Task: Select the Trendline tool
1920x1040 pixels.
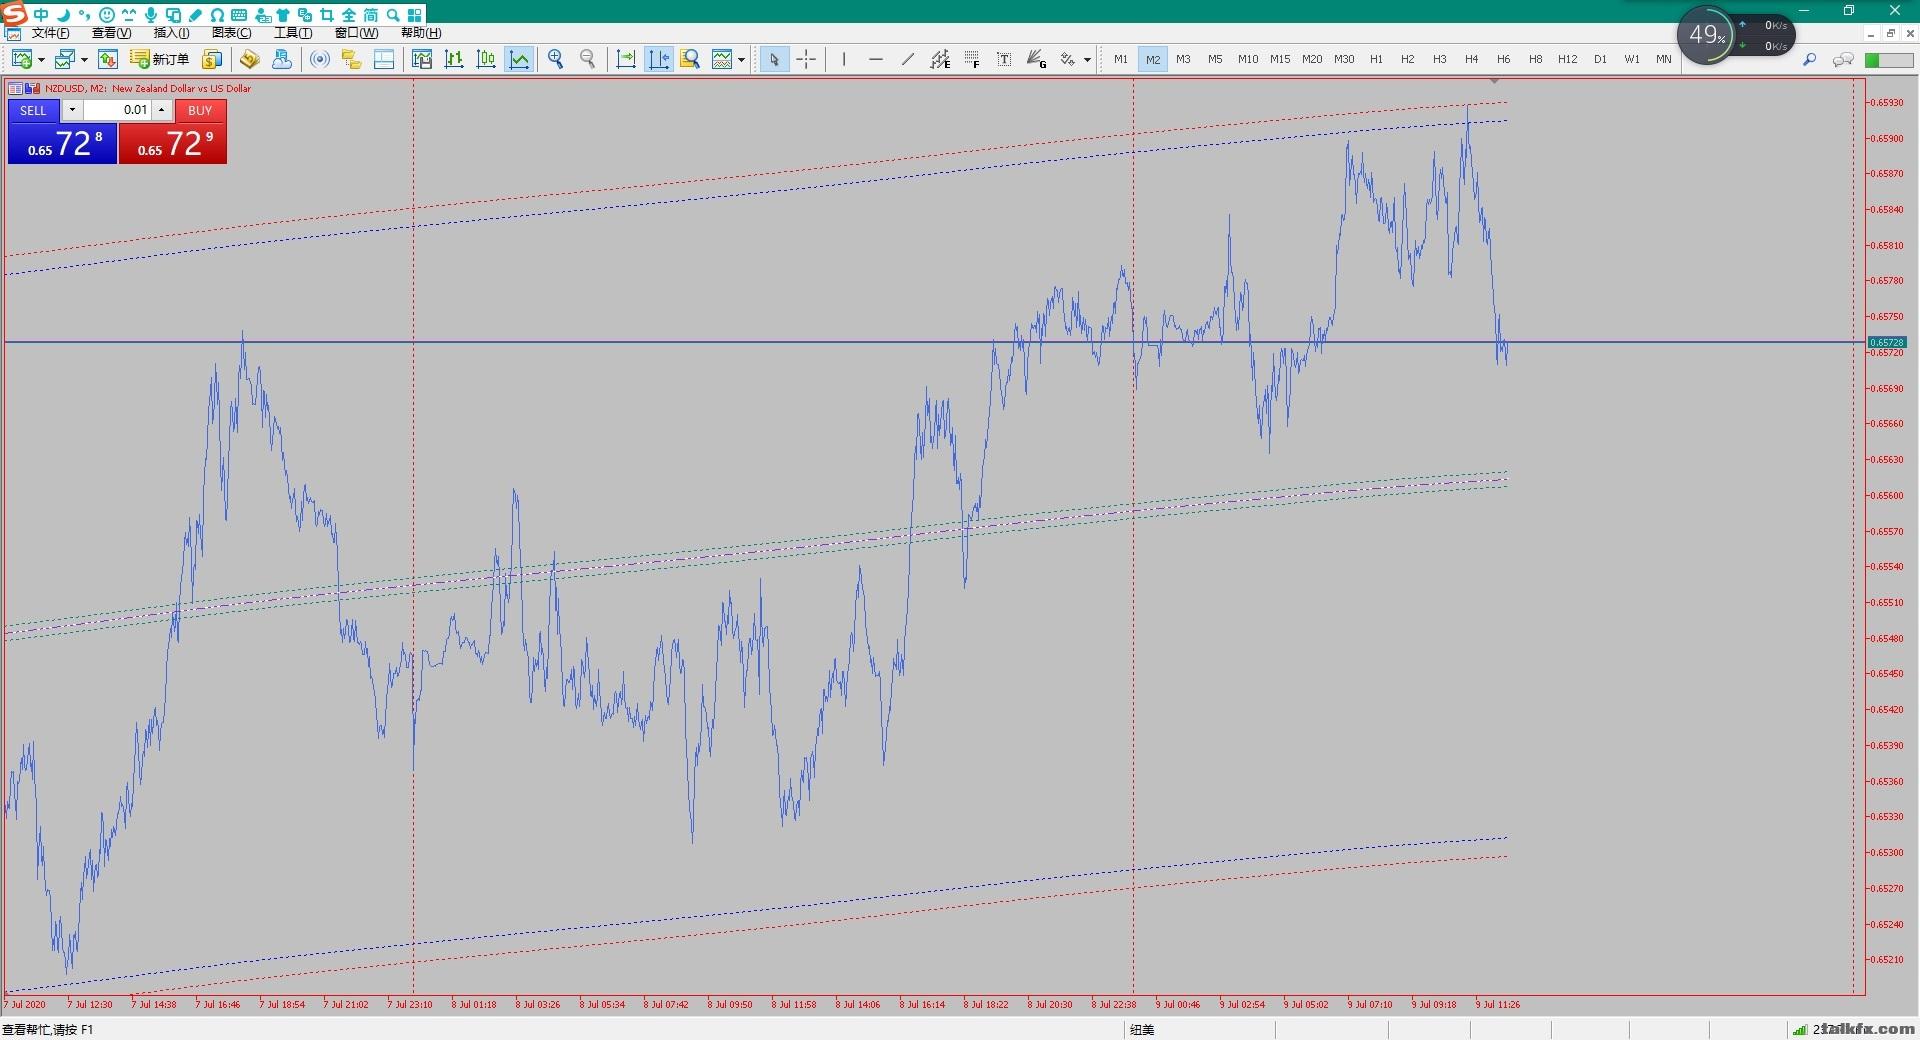Action: point(908,60)
